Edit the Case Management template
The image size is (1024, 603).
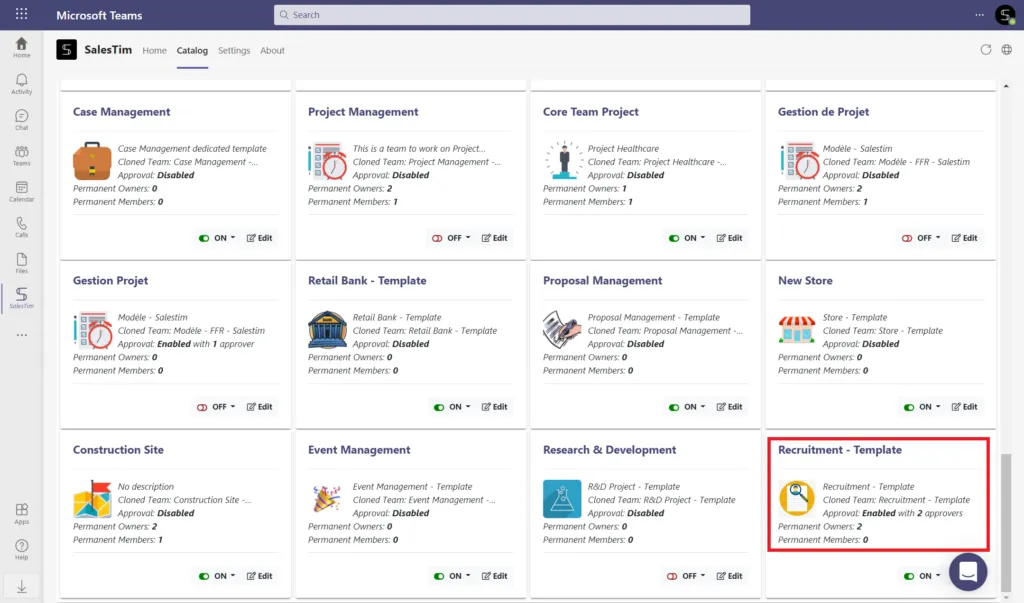[259, 238]
